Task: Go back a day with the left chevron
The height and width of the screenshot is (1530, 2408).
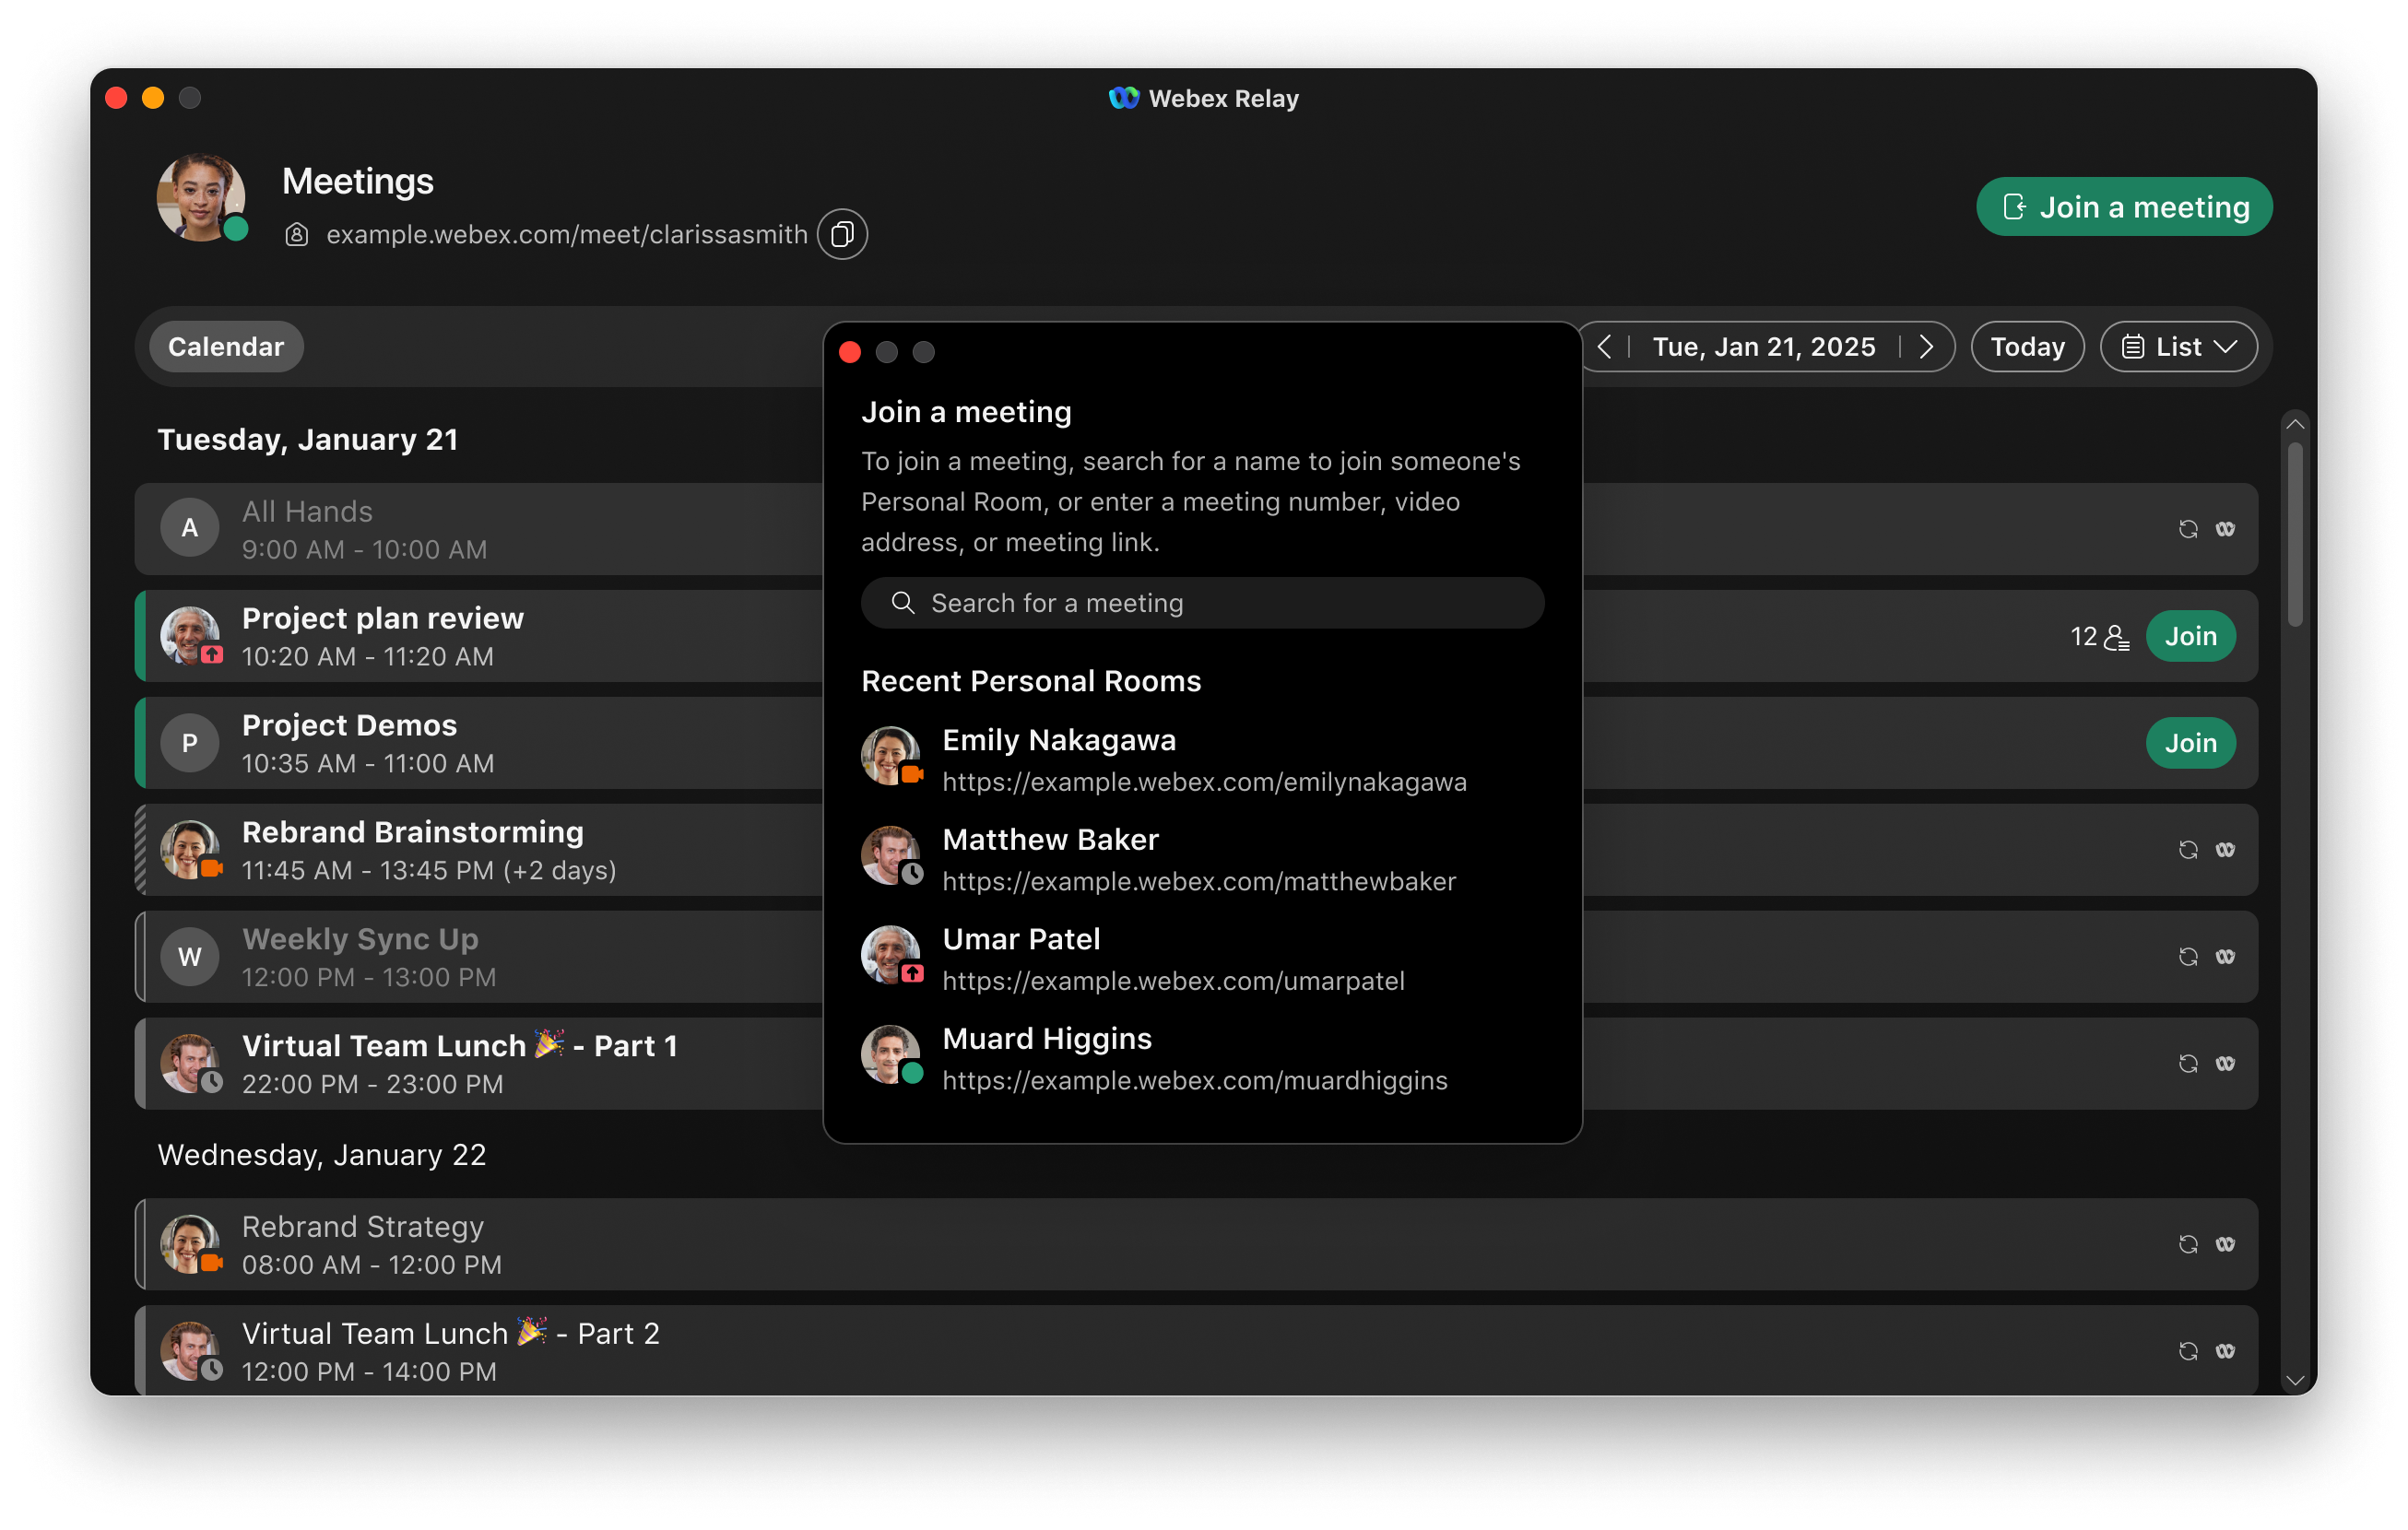Action: [x=1605, y=346]
